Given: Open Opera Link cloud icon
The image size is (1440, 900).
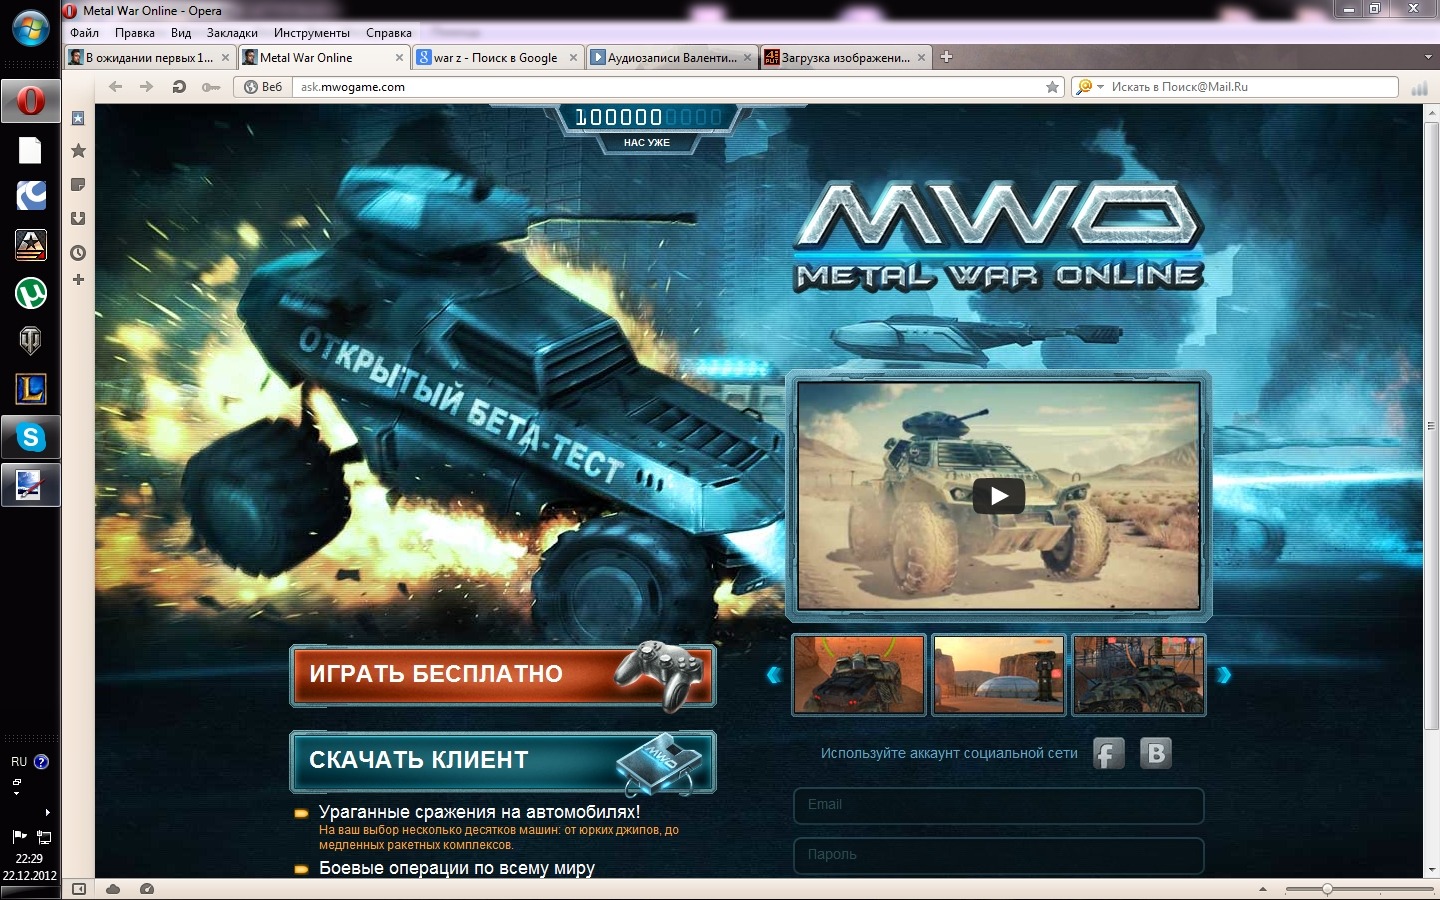Looking at the screenshot, I should click(x=113, y=889).
